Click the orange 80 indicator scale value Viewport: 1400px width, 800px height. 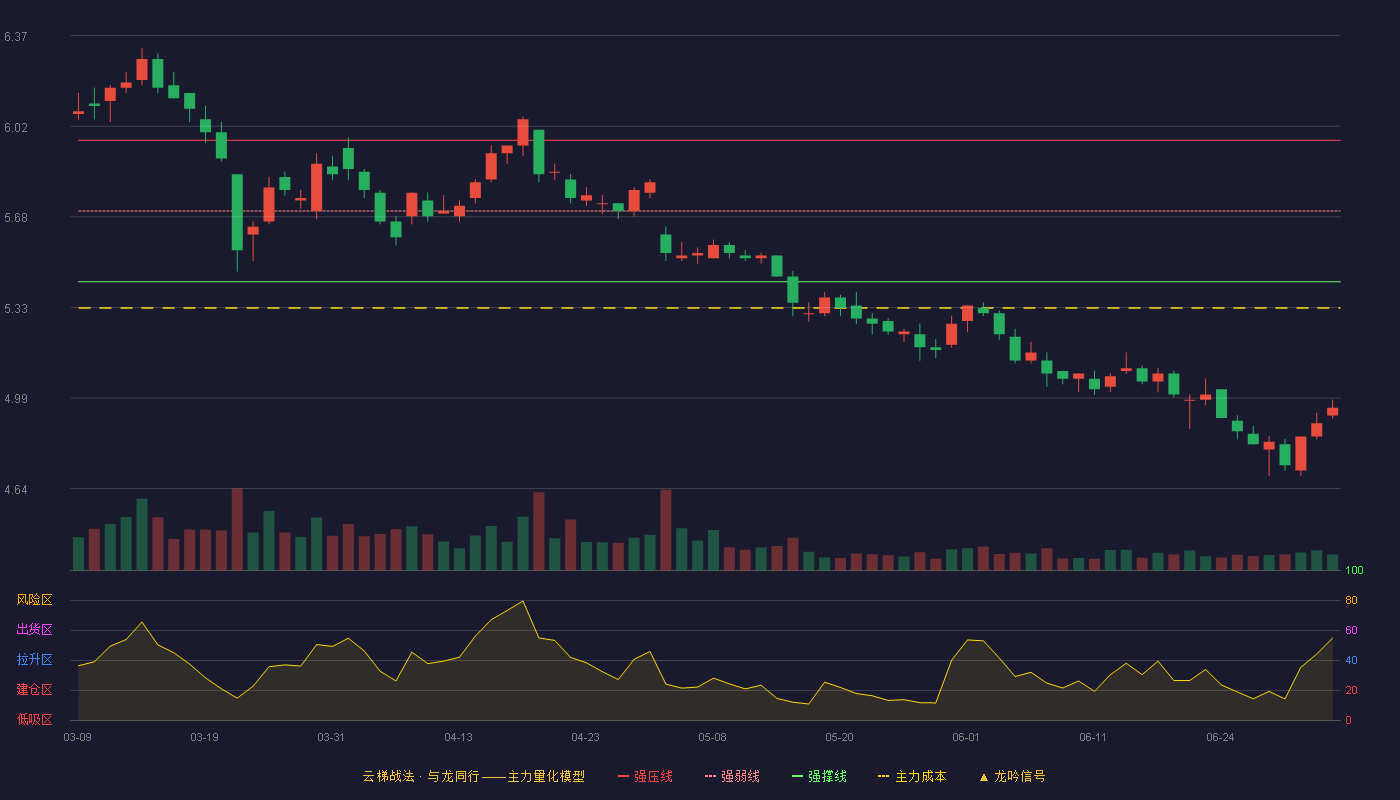[1351, 600]
